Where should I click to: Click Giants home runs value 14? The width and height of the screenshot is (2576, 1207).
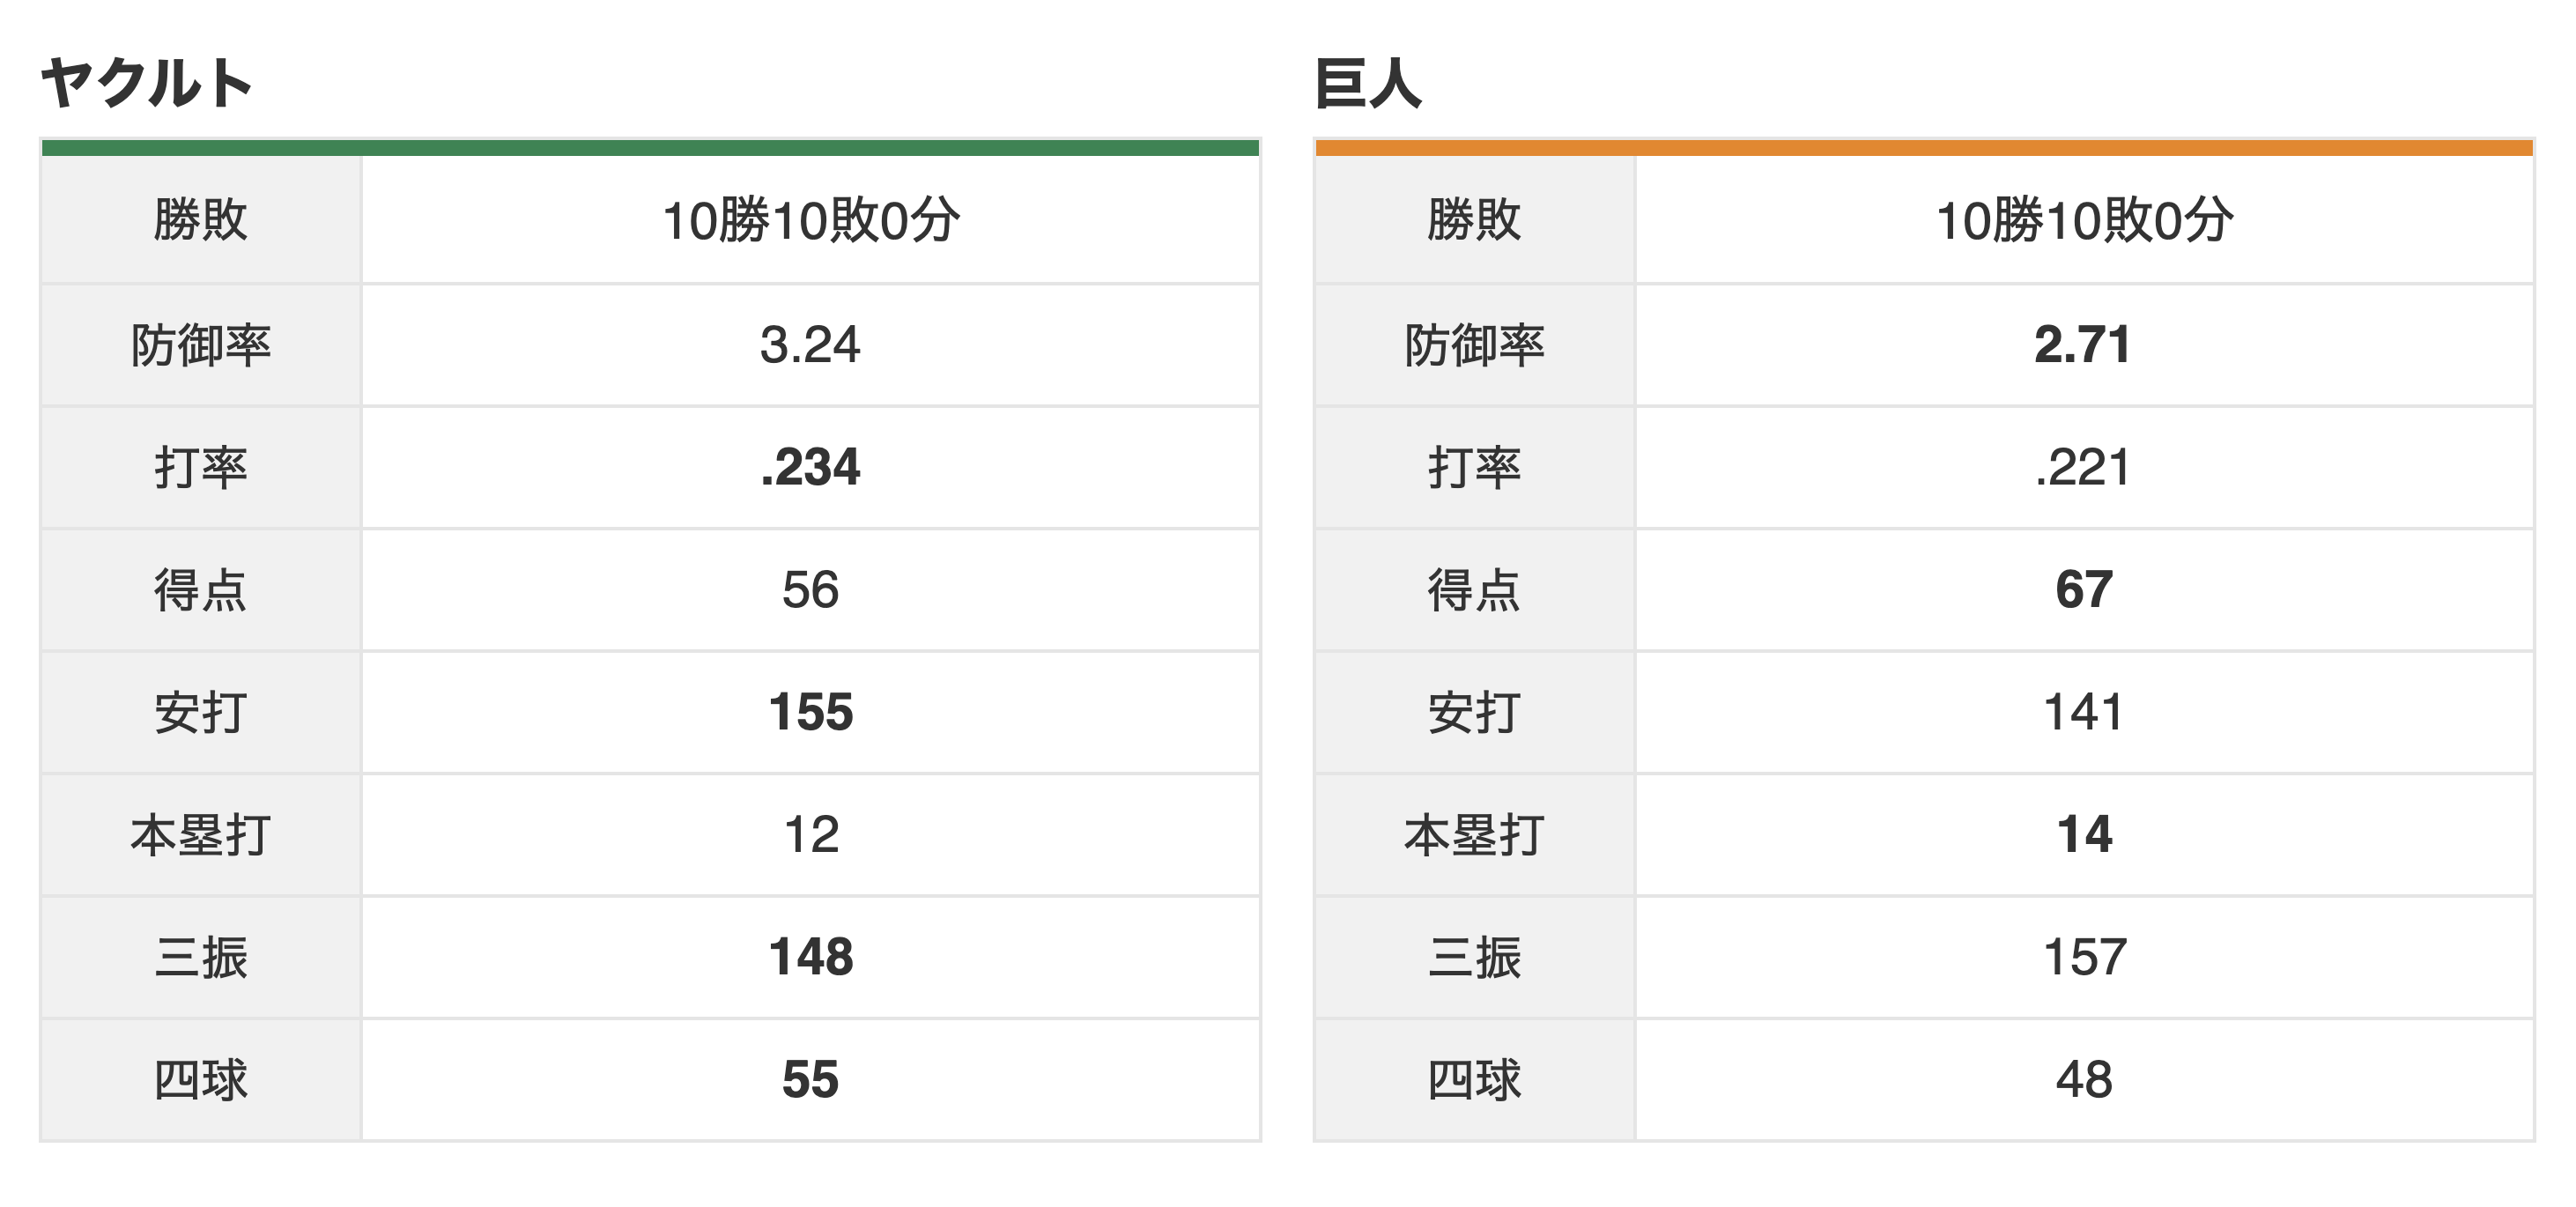(x=2084, y=835)
